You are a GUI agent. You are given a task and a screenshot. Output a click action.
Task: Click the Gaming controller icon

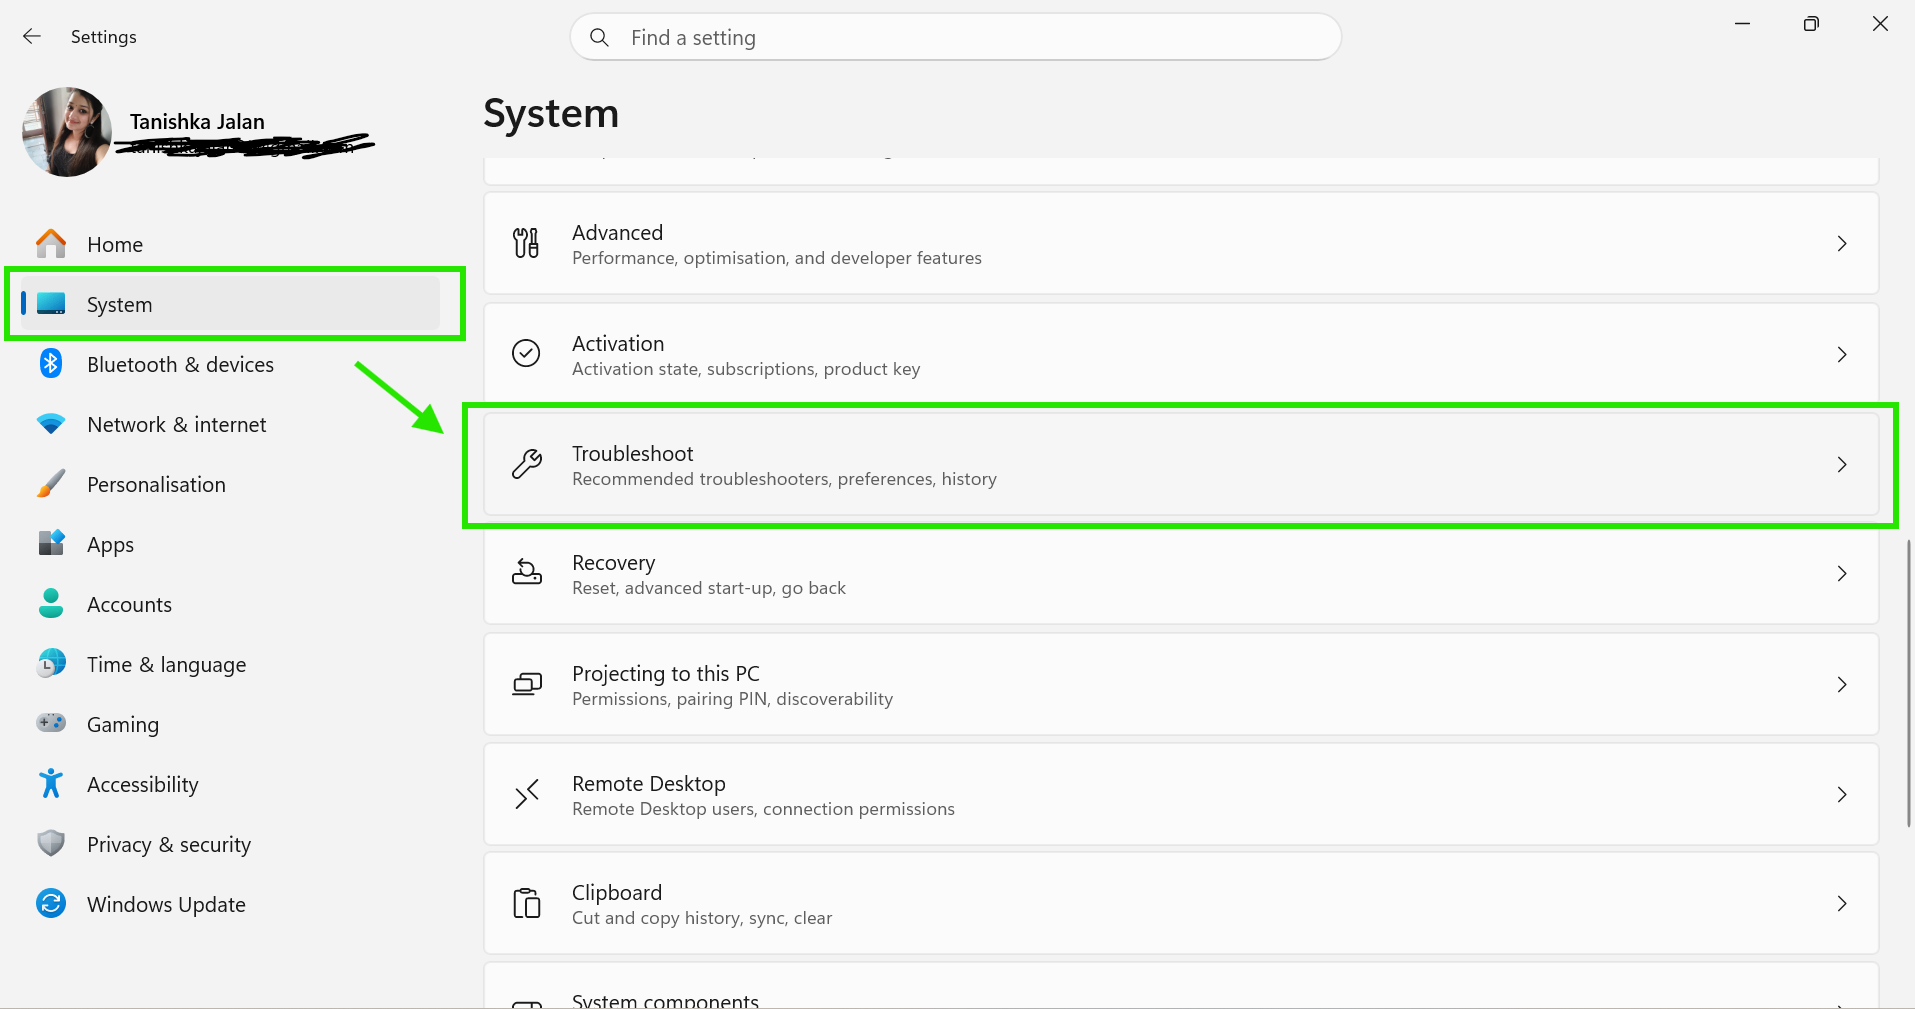[x=51, y=722]
